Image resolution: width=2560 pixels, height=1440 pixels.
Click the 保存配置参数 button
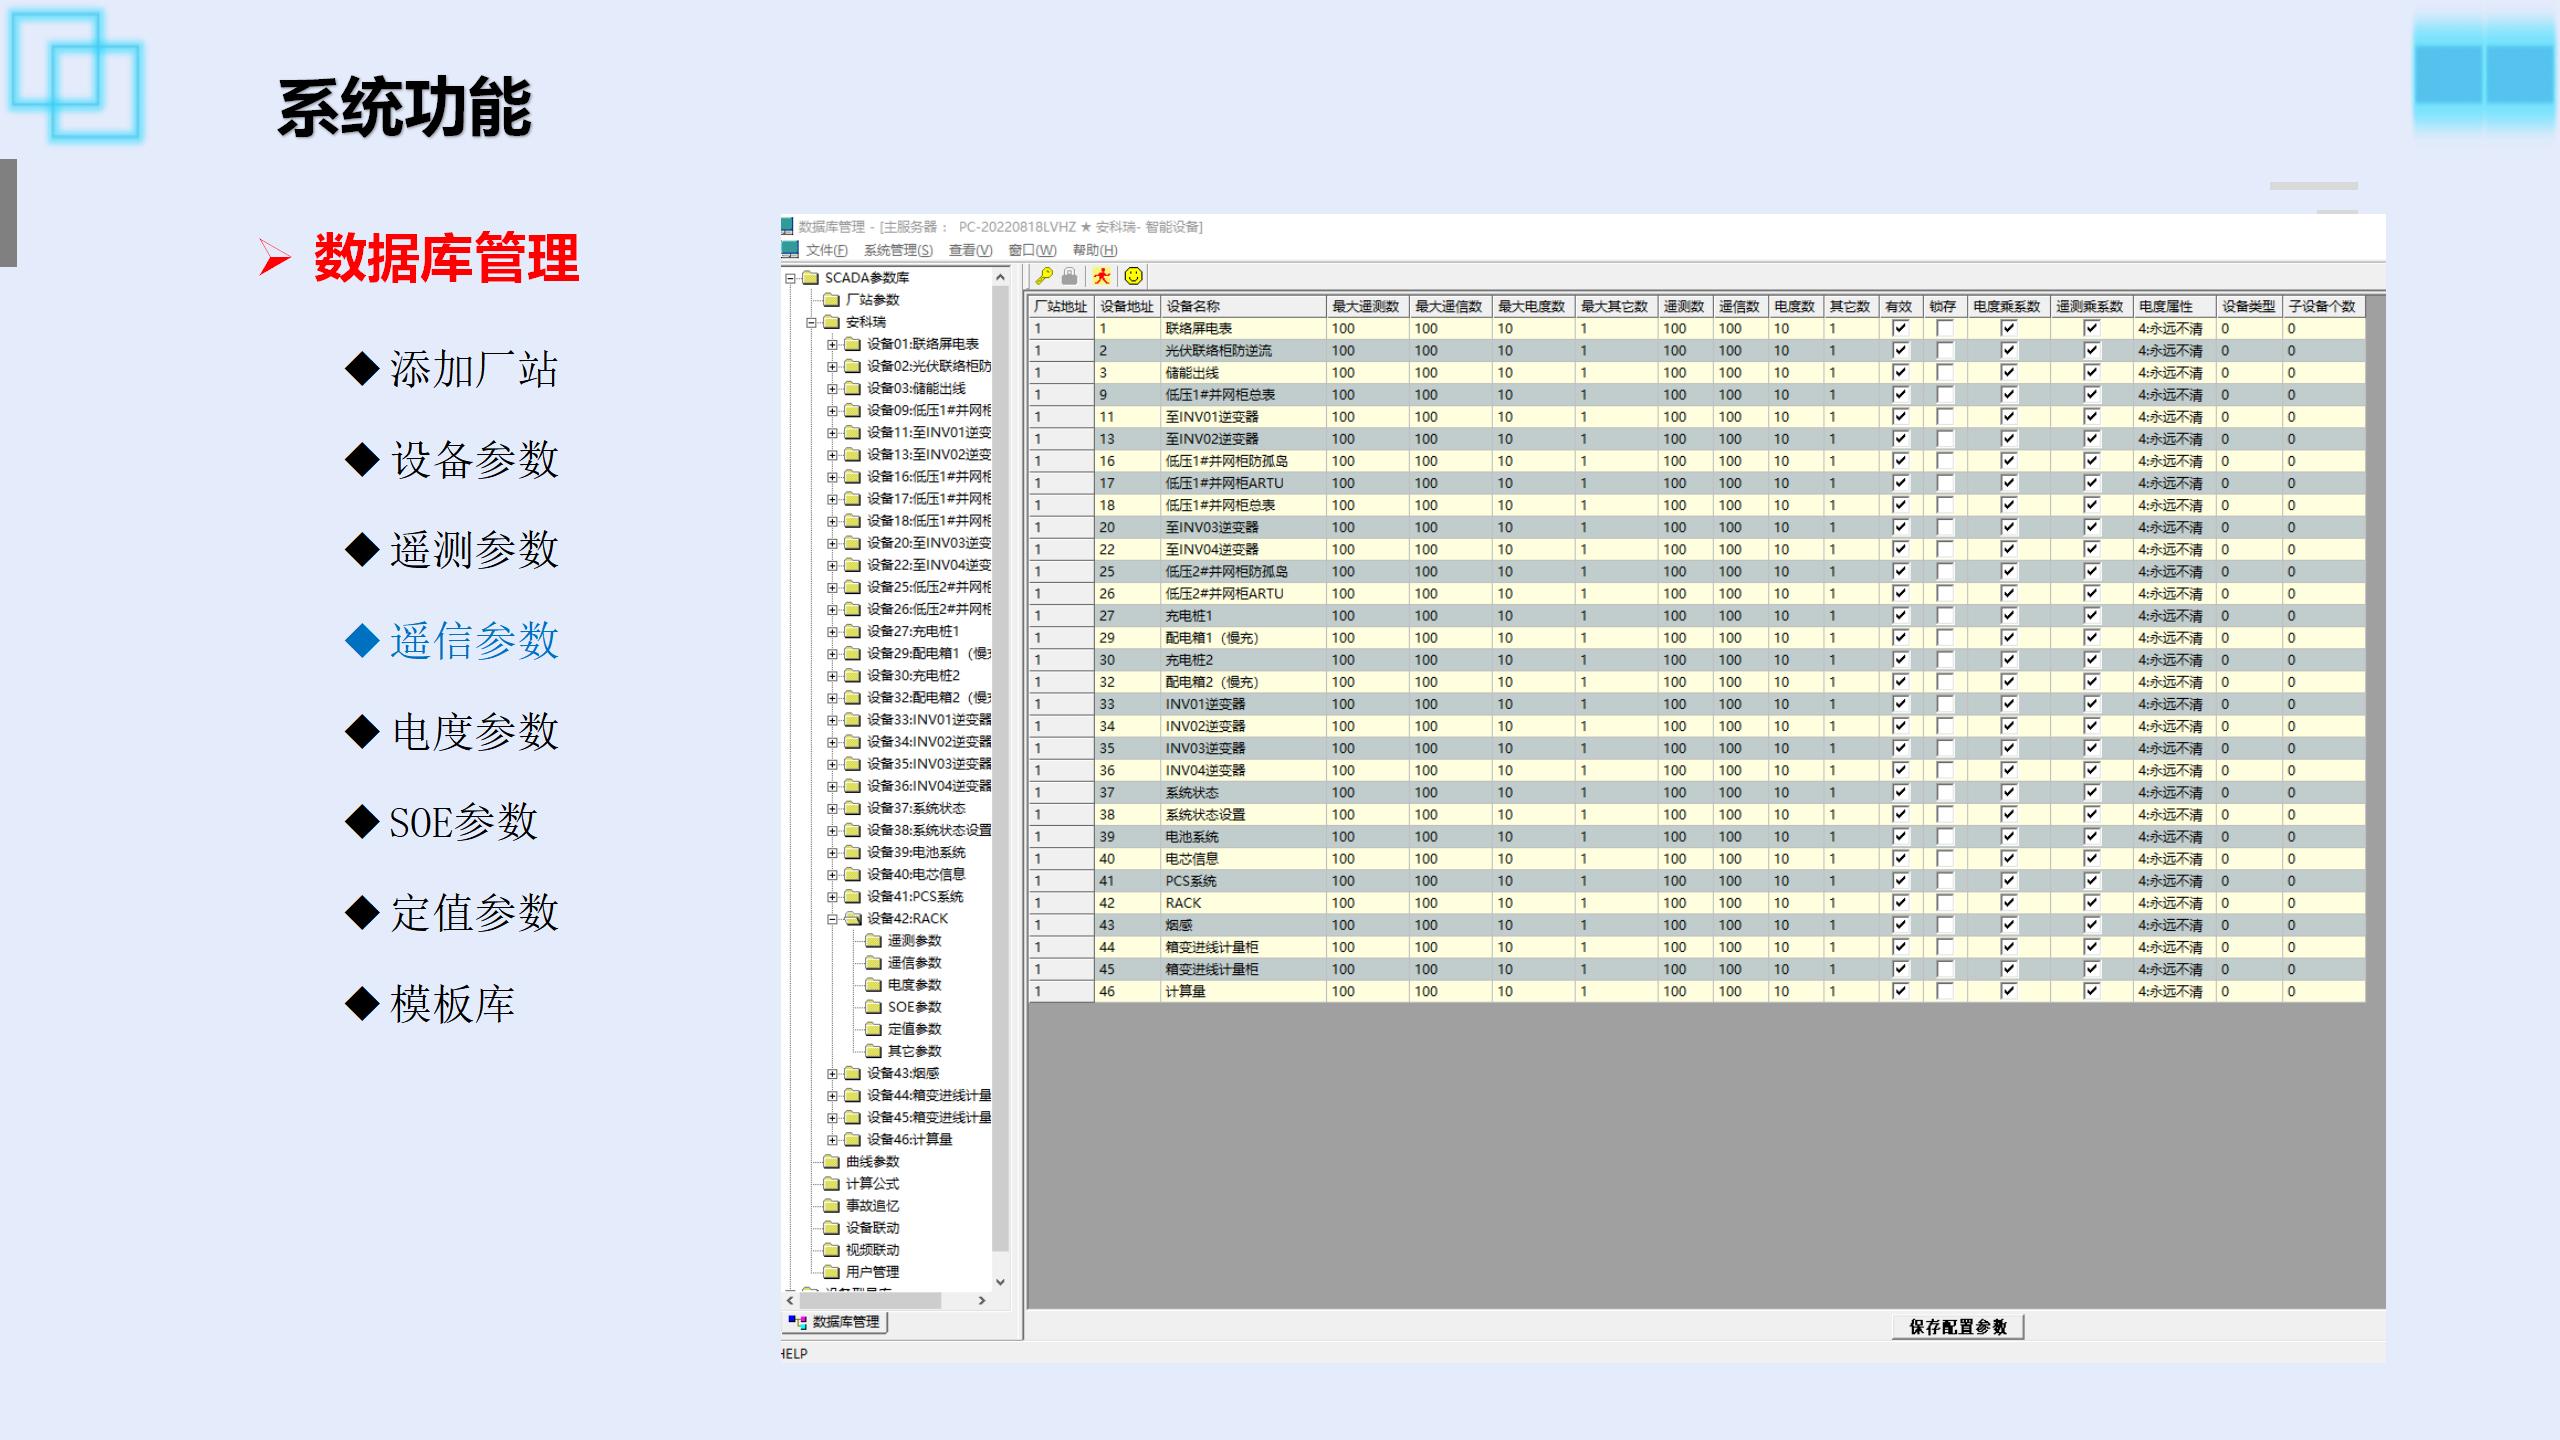point(1957,1327)
